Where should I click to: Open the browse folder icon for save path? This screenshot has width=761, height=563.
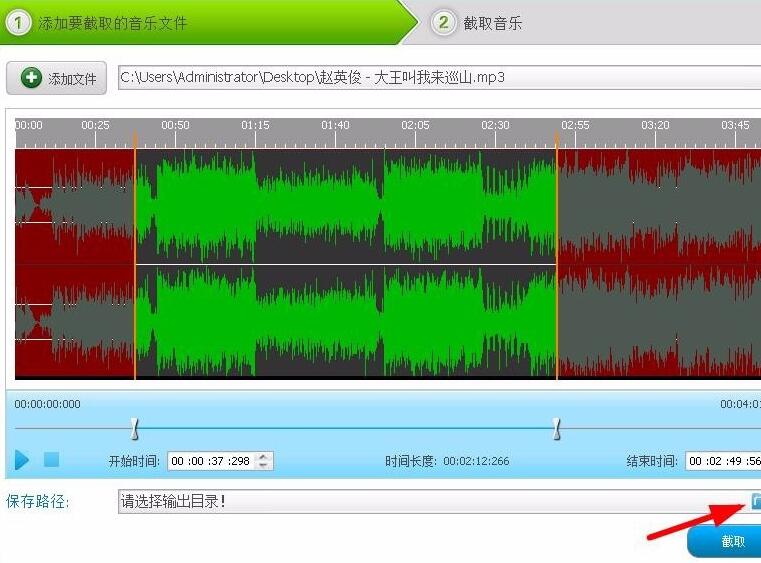click(x=755, y=501)
